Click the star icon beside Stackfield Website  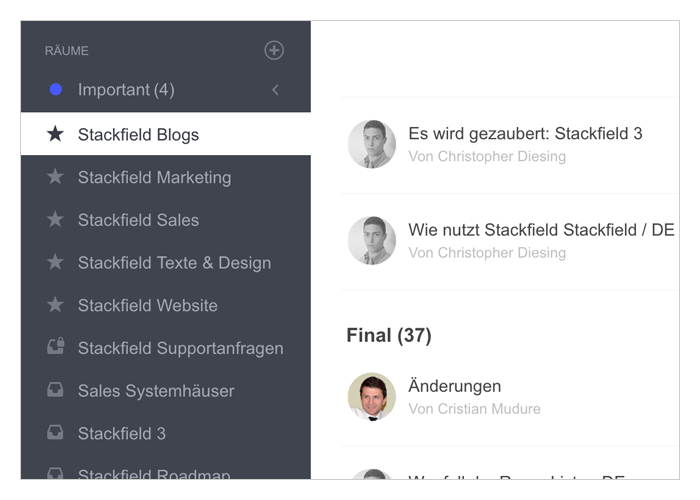coord(55,305)
